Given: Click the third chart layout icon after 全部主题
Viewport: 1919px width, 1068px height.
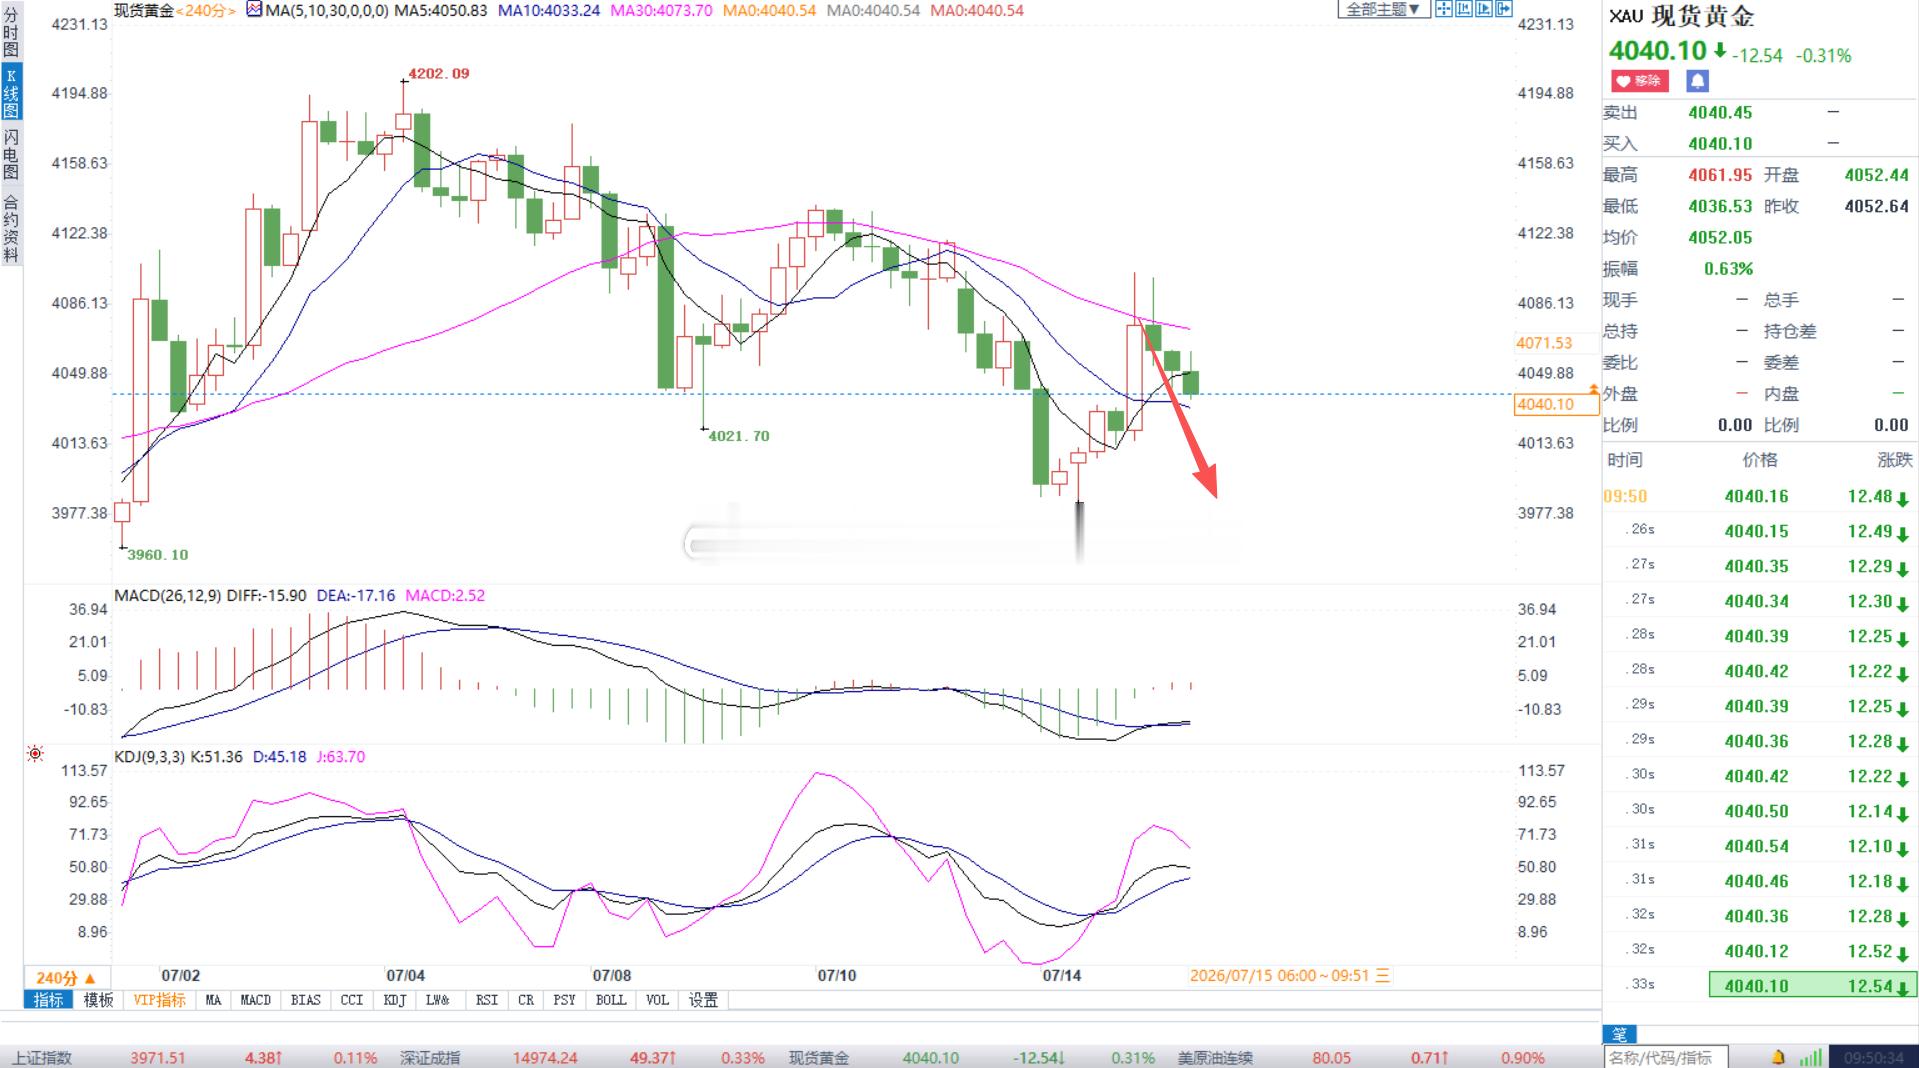Looking at the screenshot, I should [1484, 9].
